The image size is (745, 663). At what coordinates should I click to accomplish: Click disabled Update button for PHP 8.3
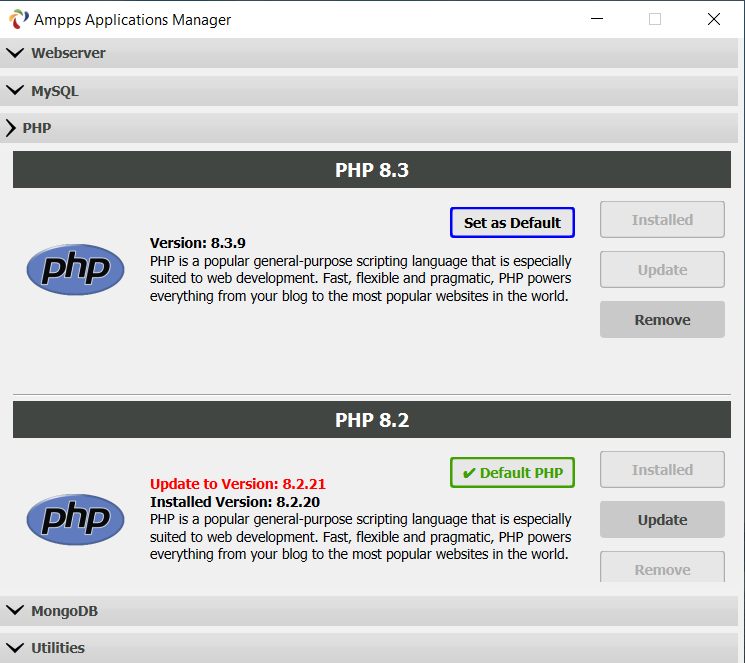click(x=662, y=269)
